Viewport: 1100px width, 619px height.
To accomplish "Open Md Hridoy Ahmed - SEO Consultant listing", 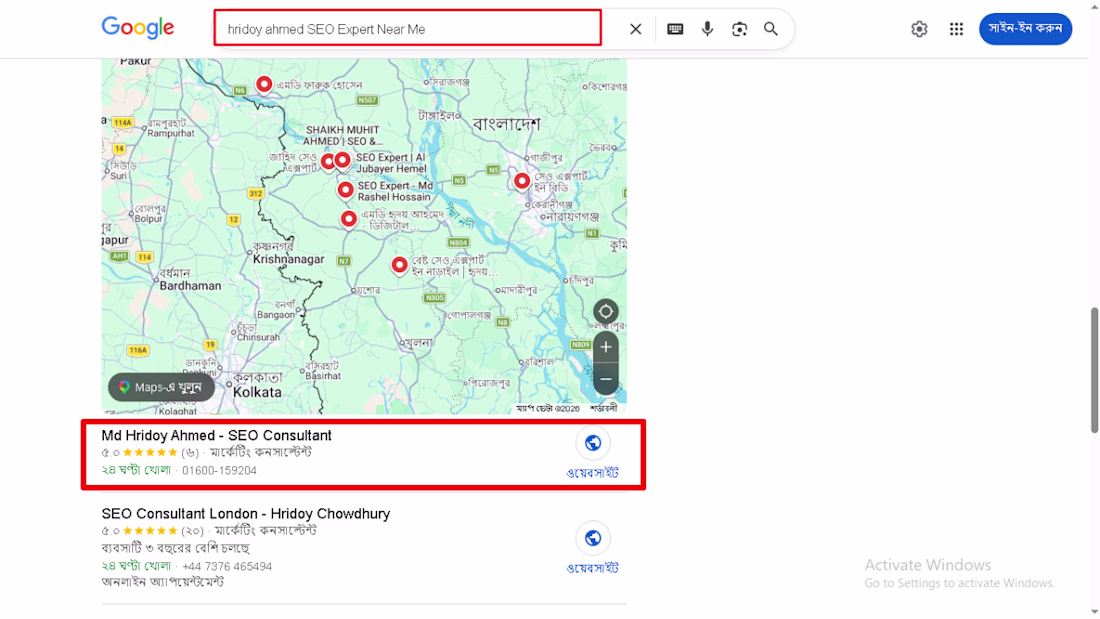I will click(217, 436).
